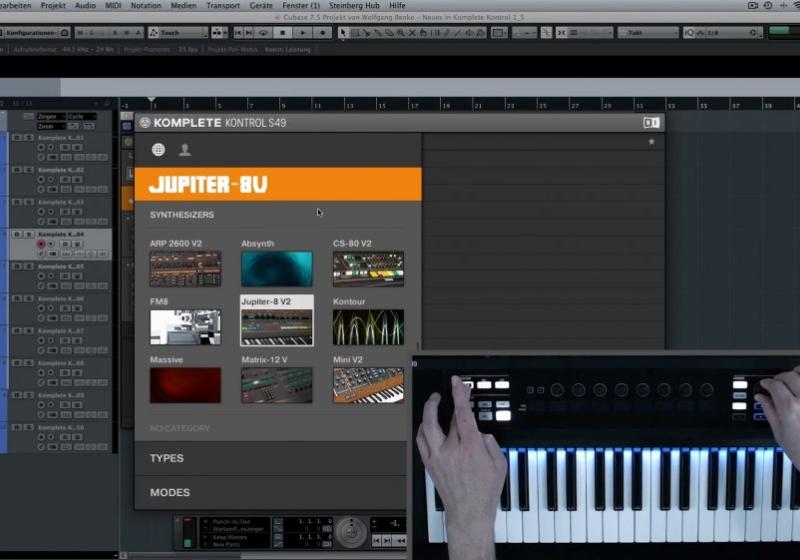Pick the CS-80 V2 instrument thumbnail
The image size is (800, 560).
(368, 268)
